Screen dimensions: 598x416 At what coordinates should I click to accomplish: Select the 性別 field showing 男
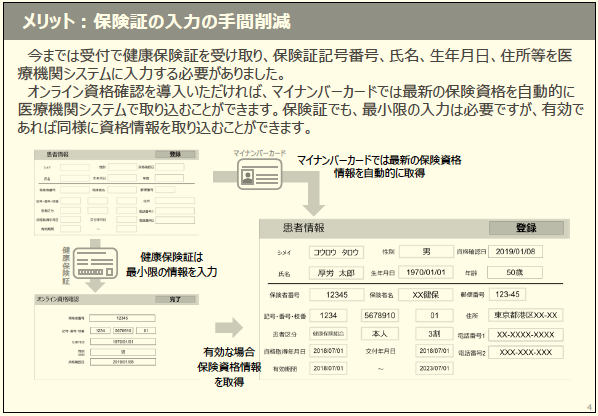click(x=426, y=252)
